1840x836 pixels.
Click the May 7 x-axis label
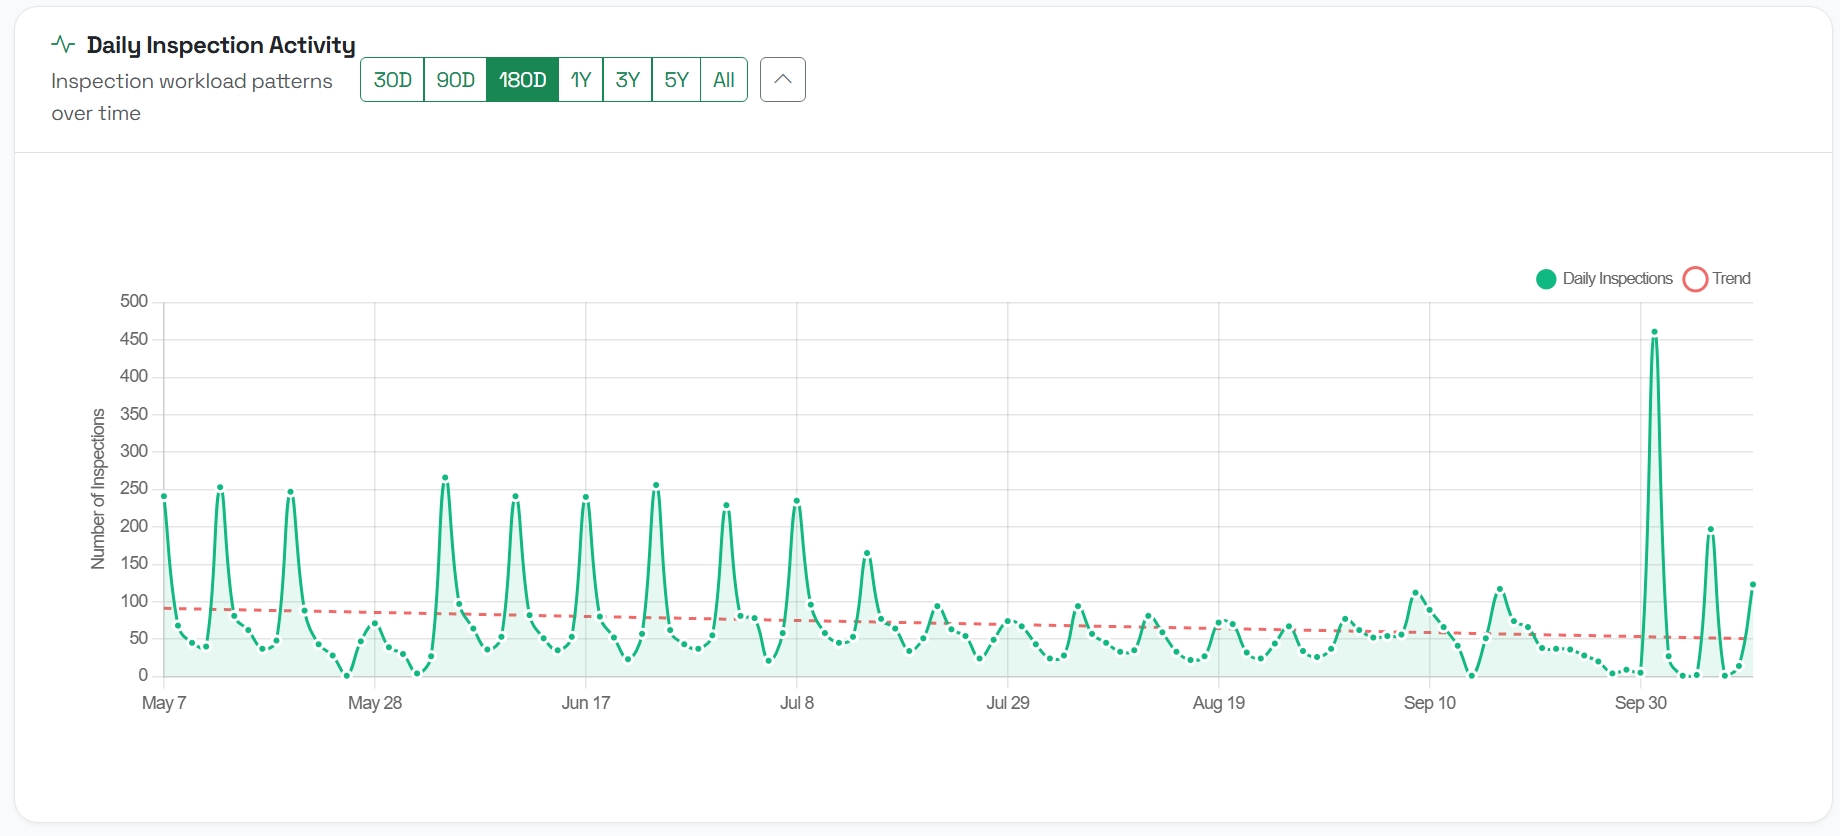click(164, 703)
